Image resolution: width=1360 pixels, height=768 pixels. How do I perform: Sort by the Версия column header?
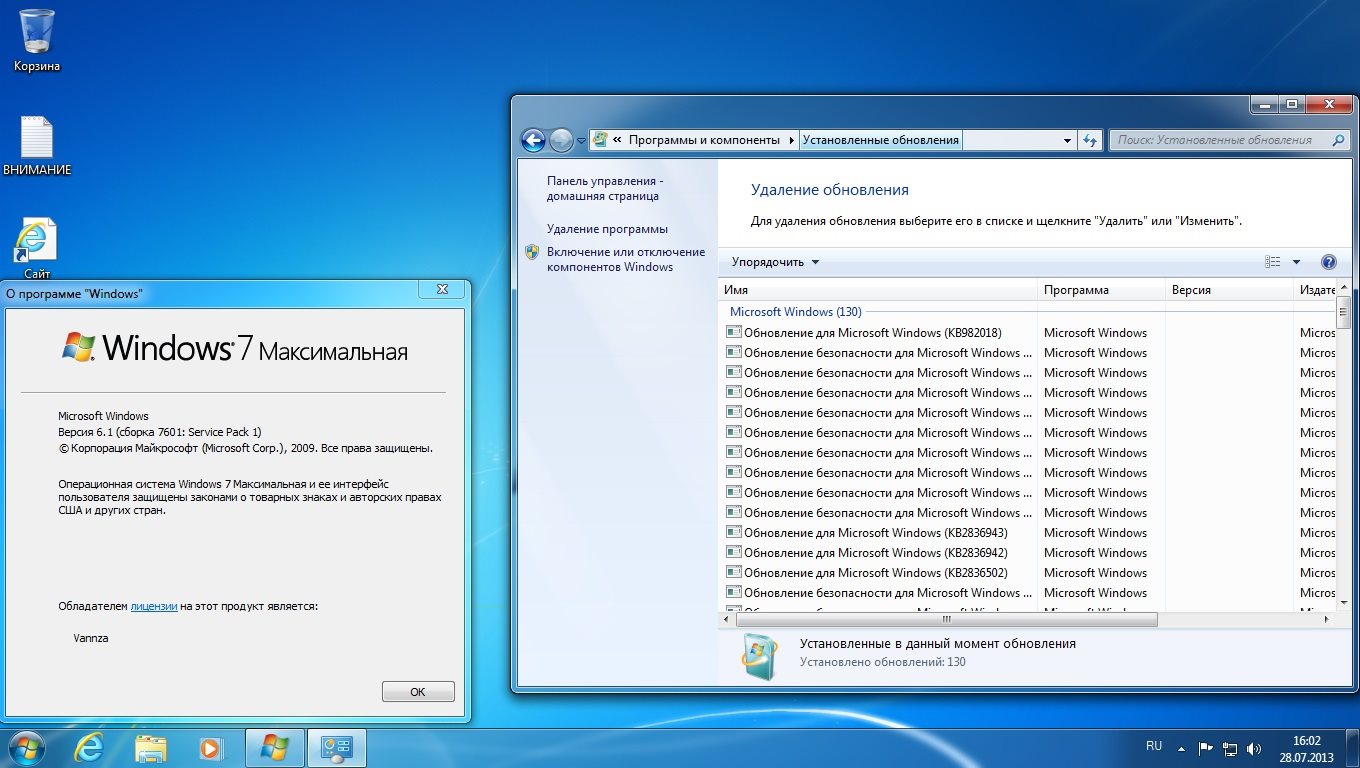click(x=1229, y=290)
